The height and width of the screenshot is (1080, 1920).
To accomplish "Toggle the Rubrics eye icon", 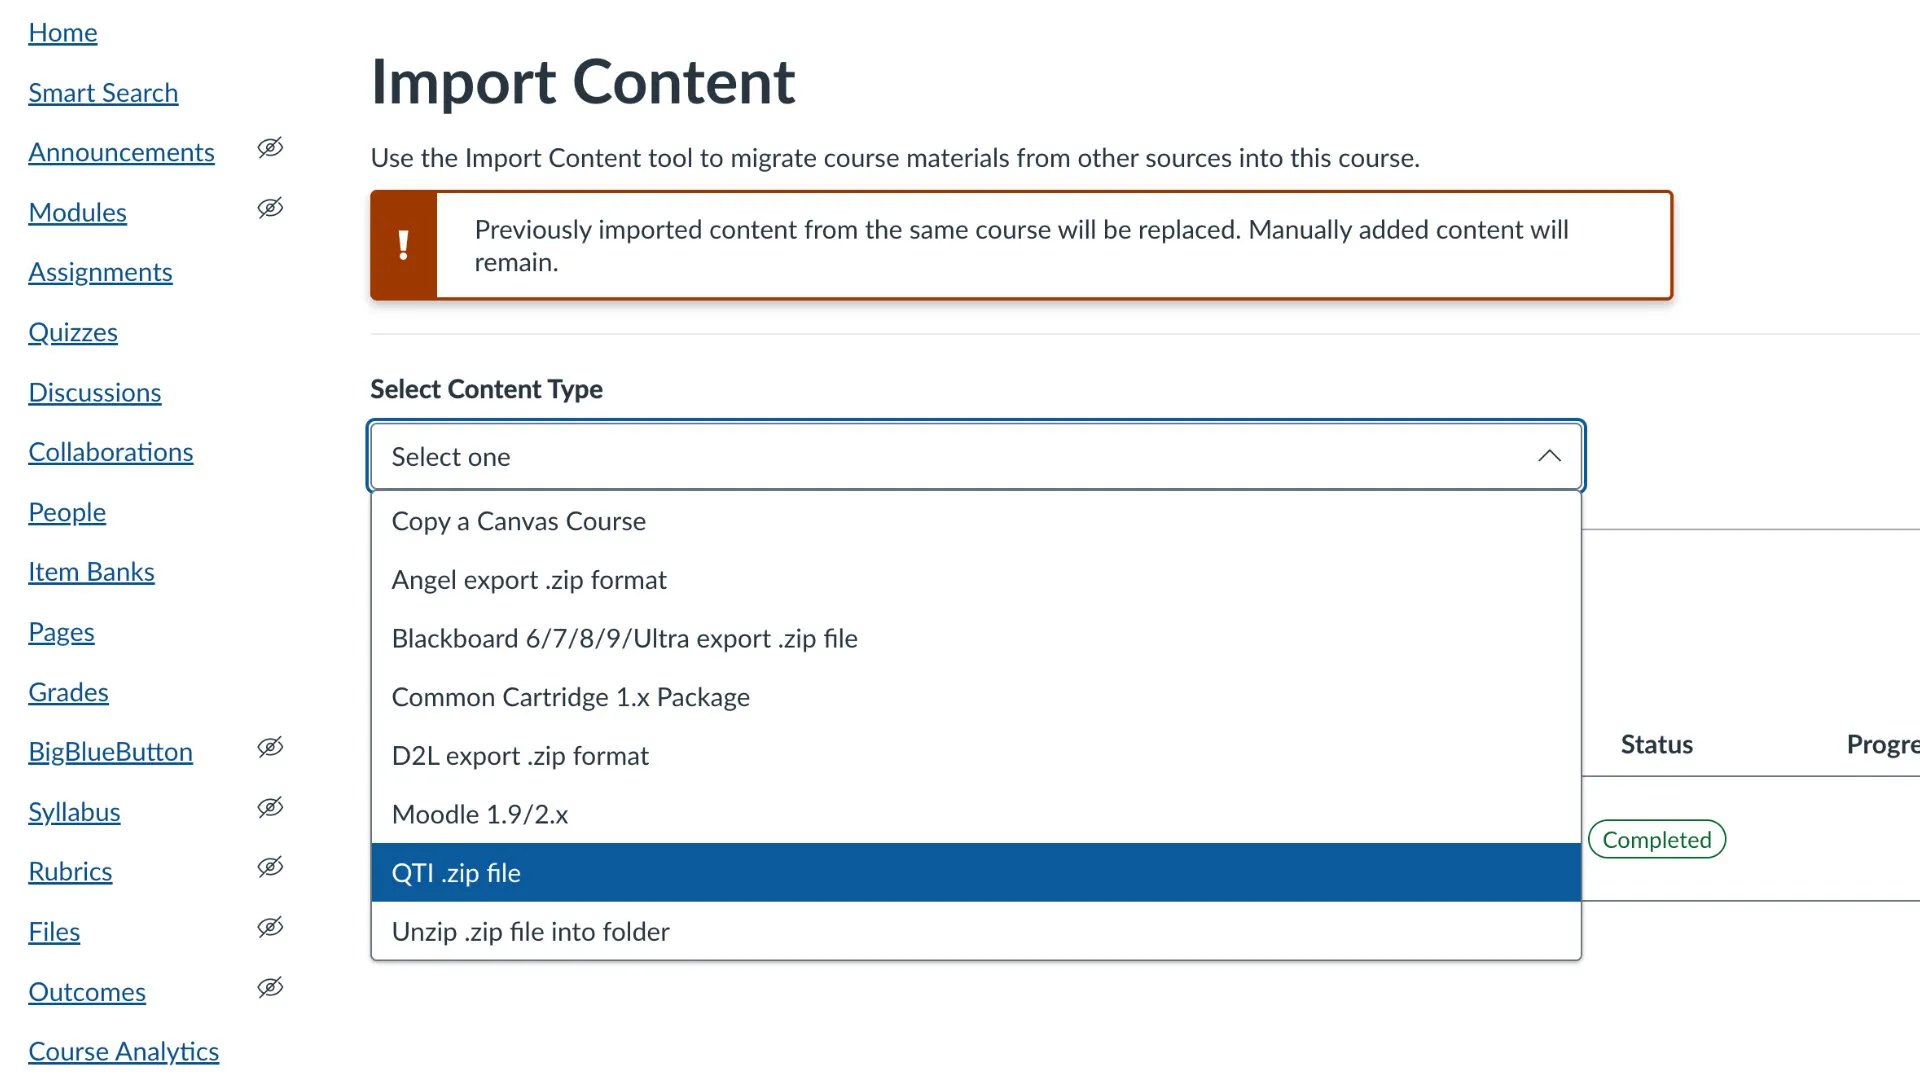I will click(270, 867).
